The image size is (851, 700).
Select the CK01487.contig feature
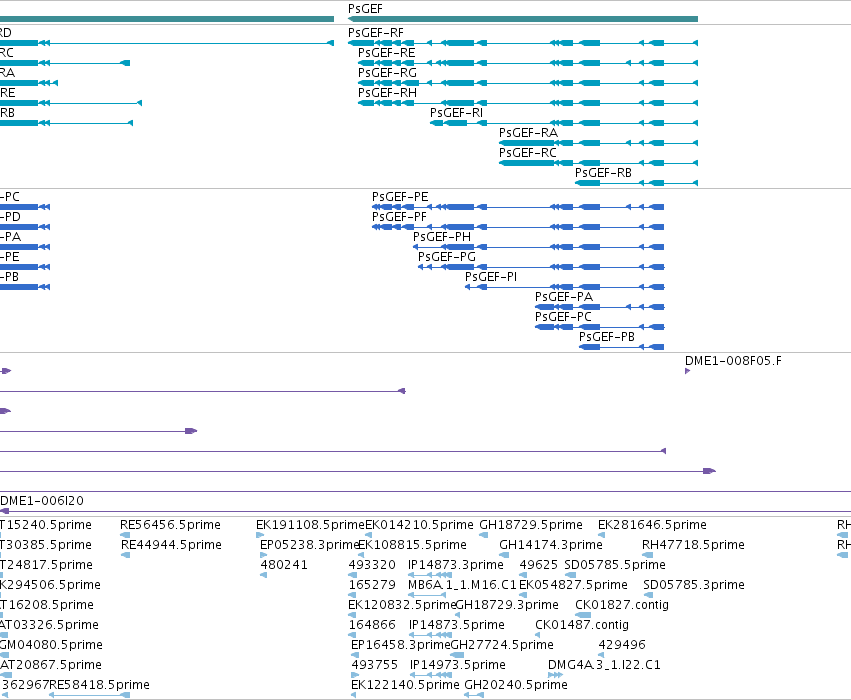582,625
